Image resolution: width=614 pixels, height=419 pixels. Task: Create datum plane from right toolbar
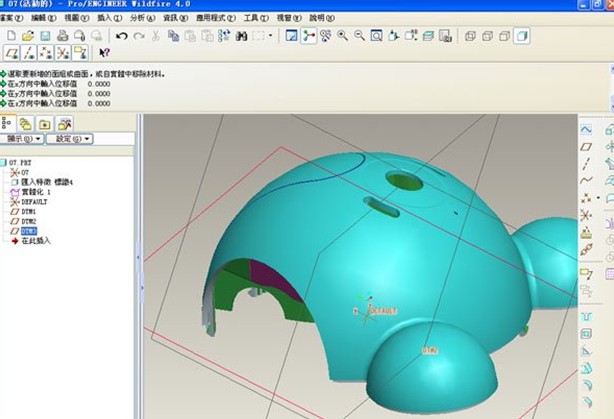(x=586, y=147)
